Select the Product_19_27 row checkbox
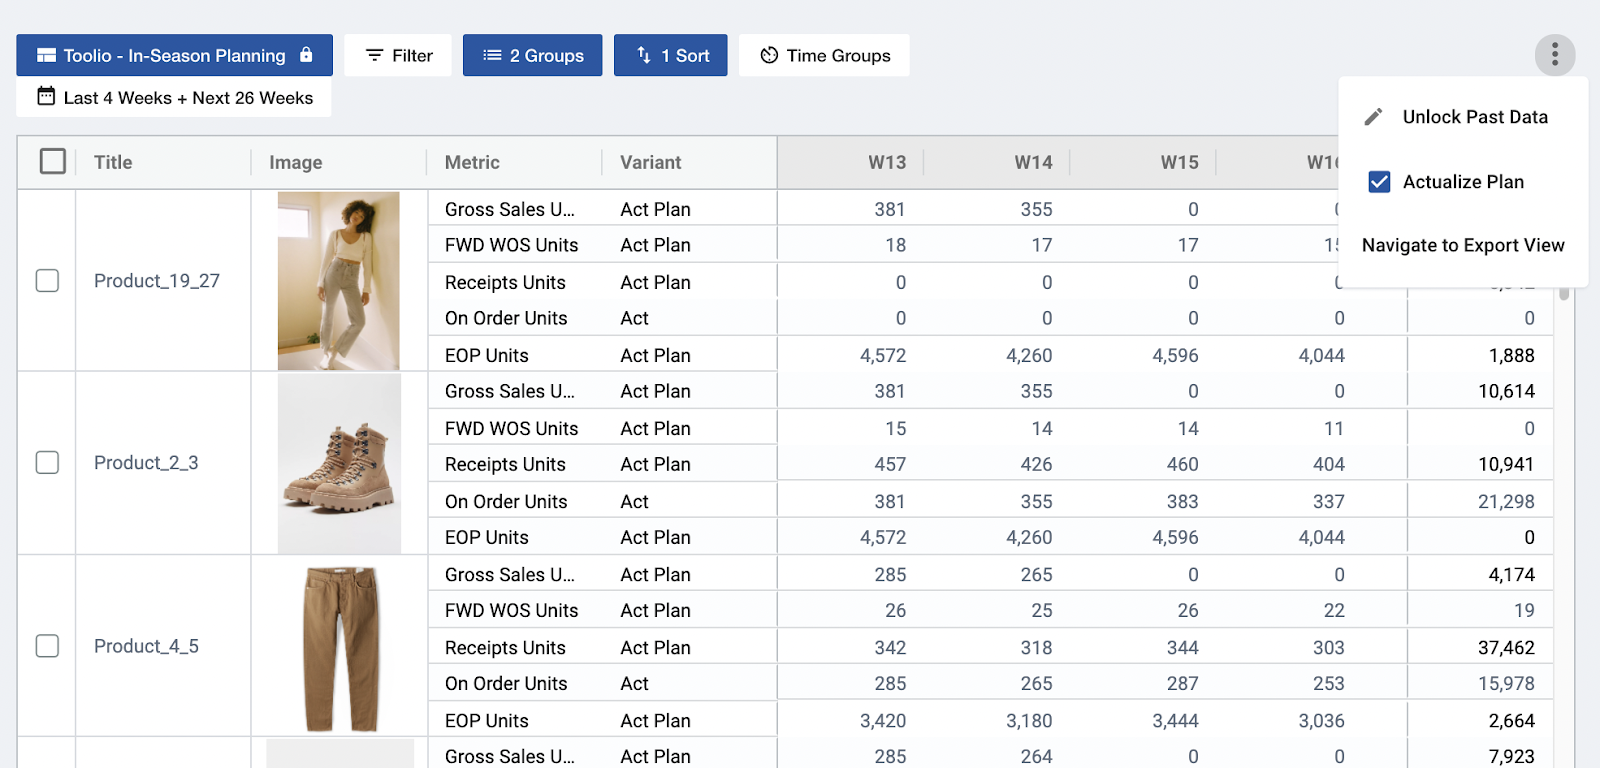Screen dimensions: 1600x768 pos(47,281)
